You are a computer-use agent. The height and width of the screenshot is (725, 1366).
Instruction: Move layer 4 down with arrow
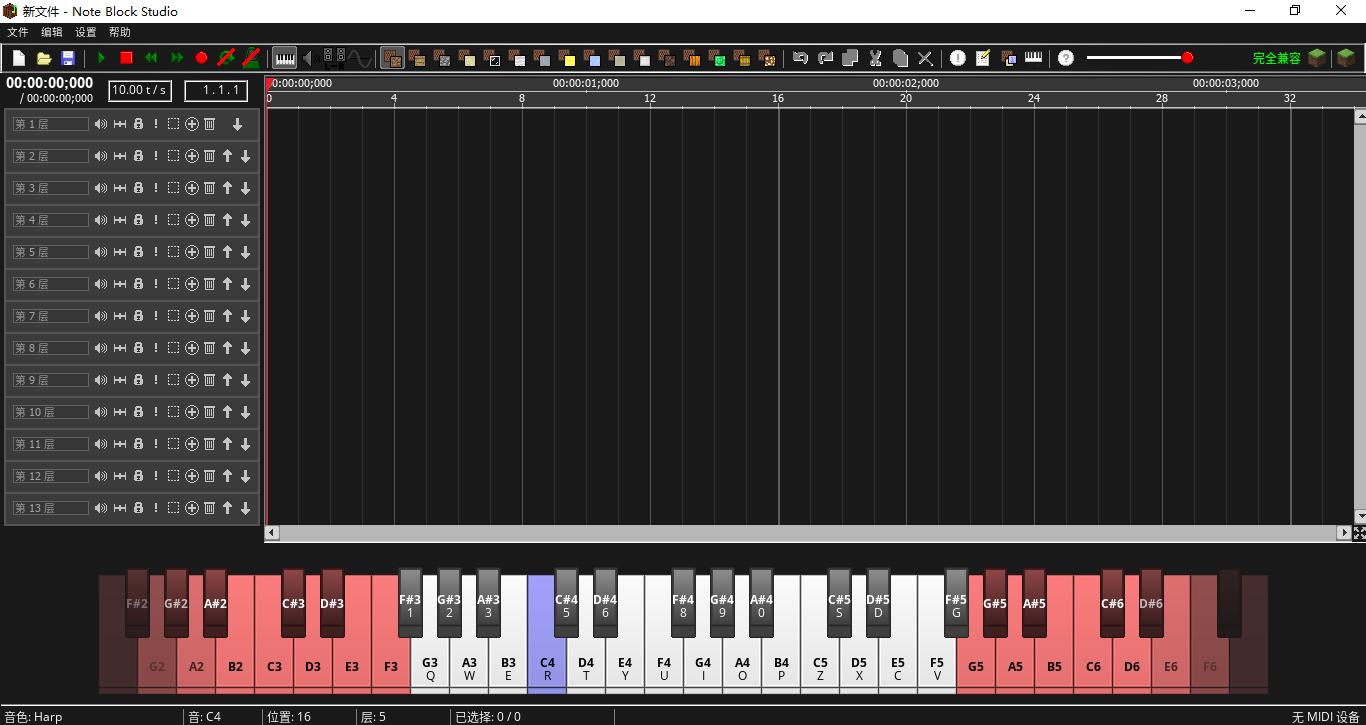click(245, 220)
